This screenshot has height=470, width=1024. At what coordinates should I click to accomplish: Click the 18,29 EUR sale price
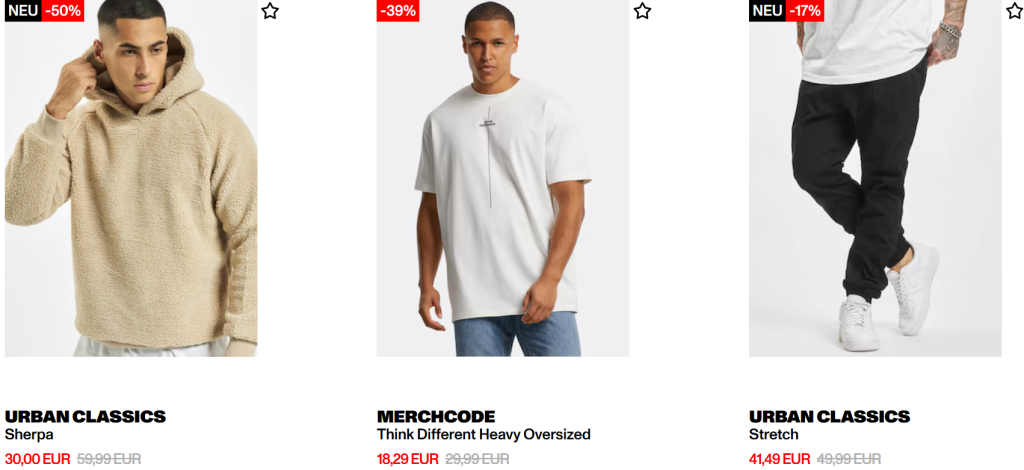[x=408, y=459]
